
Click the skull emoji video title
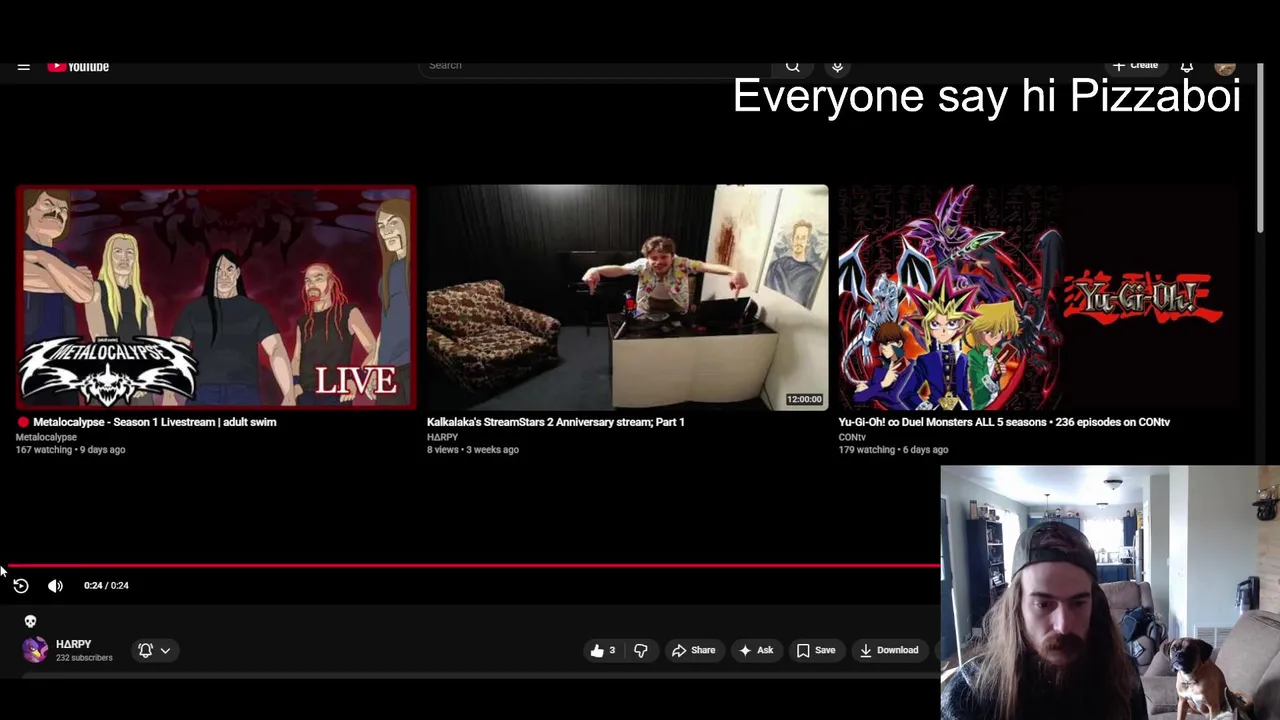[30, 621]
